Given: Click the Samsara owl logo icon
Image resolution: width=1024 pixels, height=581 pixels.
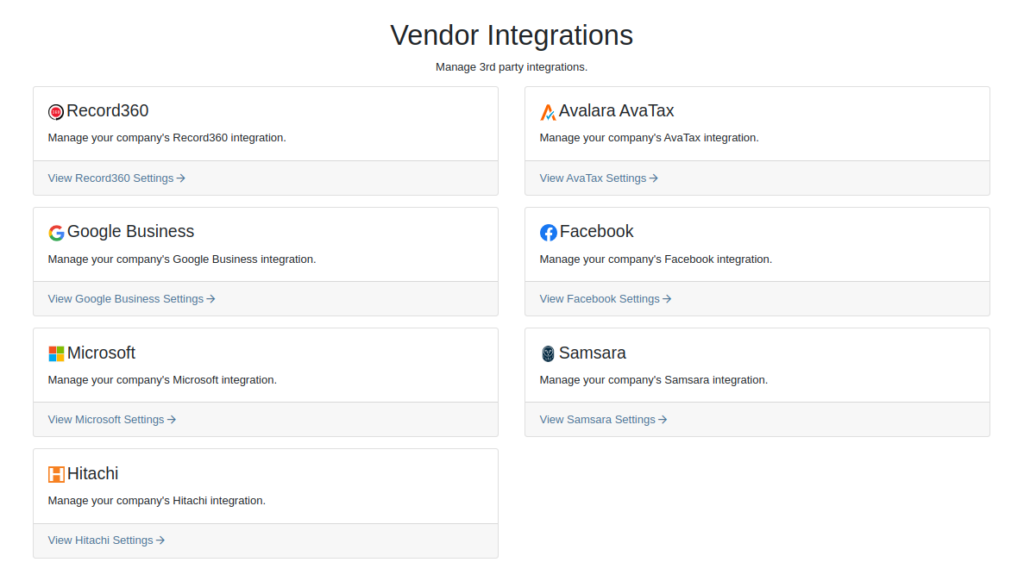Looking at the screenshot, I should tap(548, 354).
